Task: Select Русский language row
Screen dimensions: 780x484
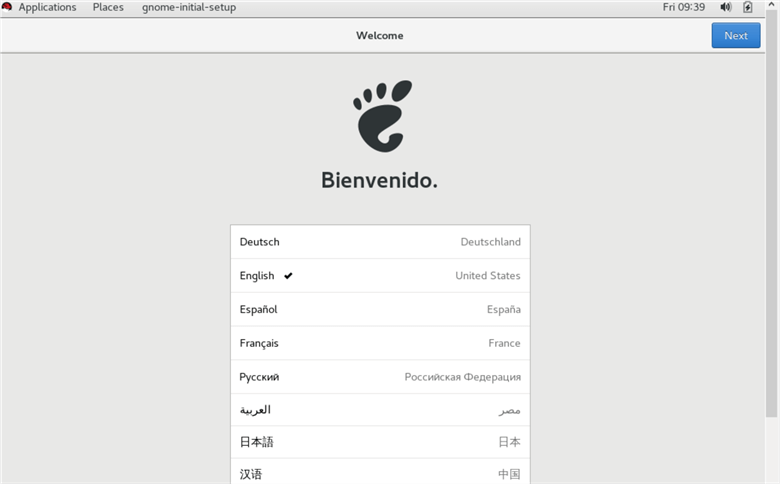Action: 380,377
